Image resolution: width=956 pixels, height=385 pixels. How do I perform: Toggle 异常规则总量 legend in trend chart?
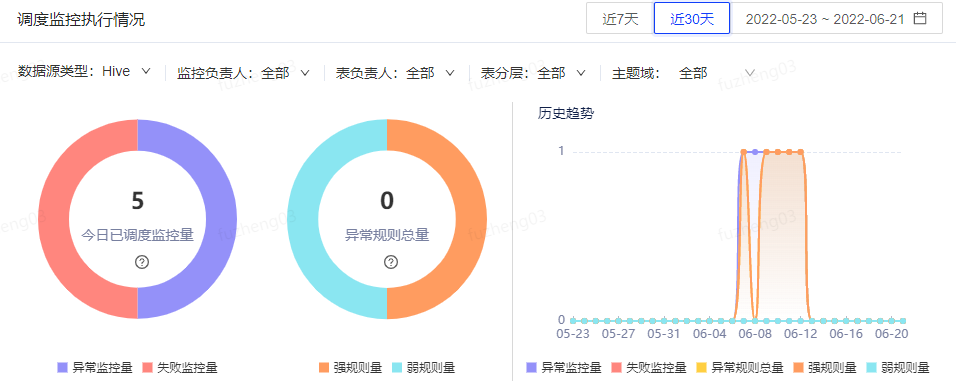pyautogui.click(x=739, y=368)
